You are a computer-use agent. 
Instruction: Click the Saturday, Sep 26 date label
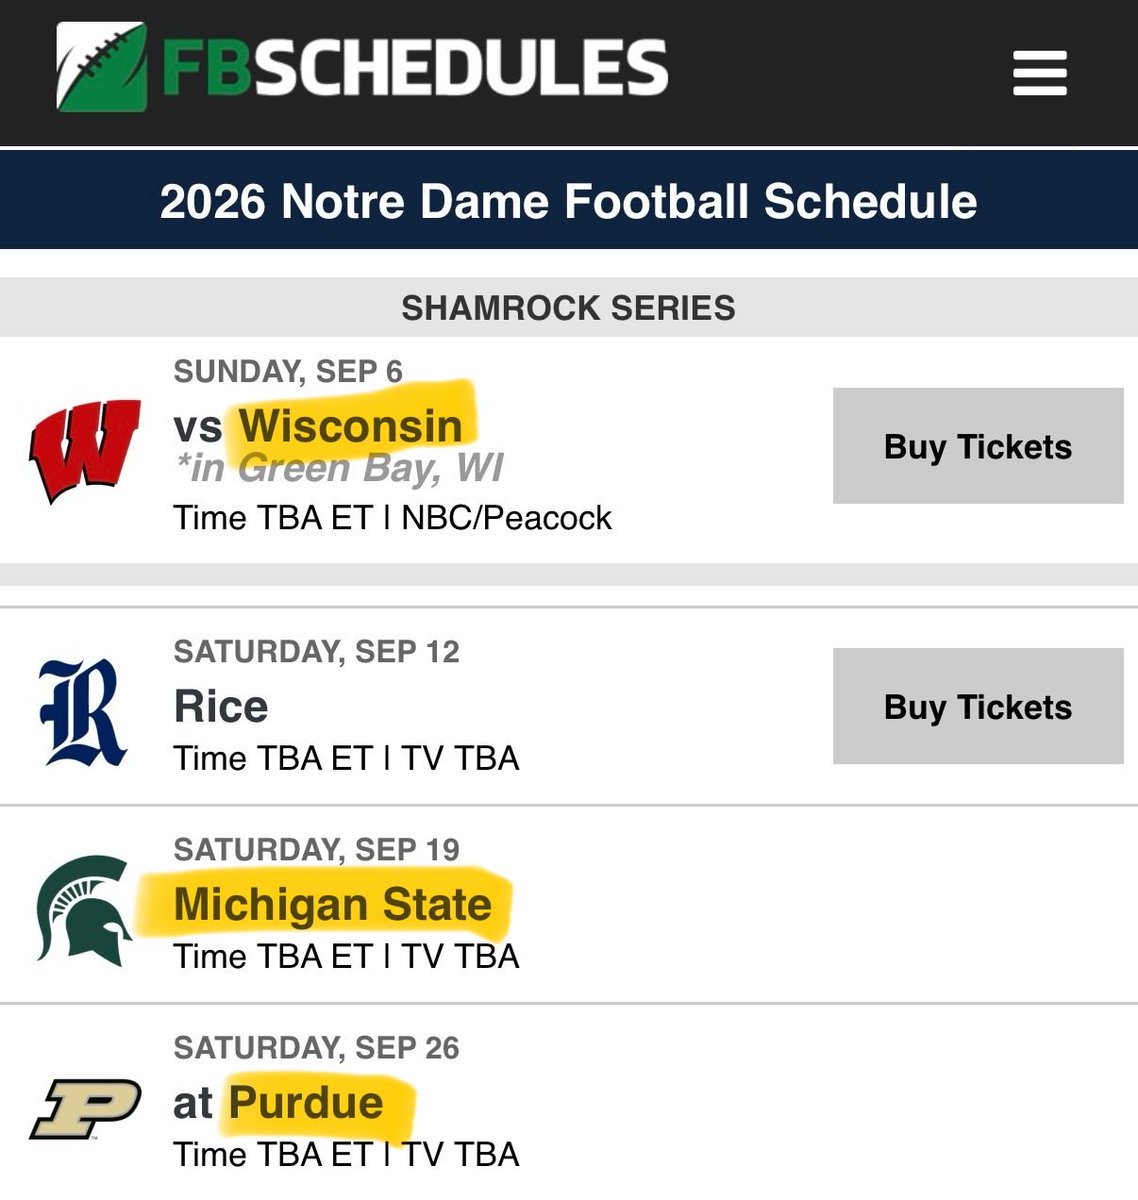coord(316,1047)
